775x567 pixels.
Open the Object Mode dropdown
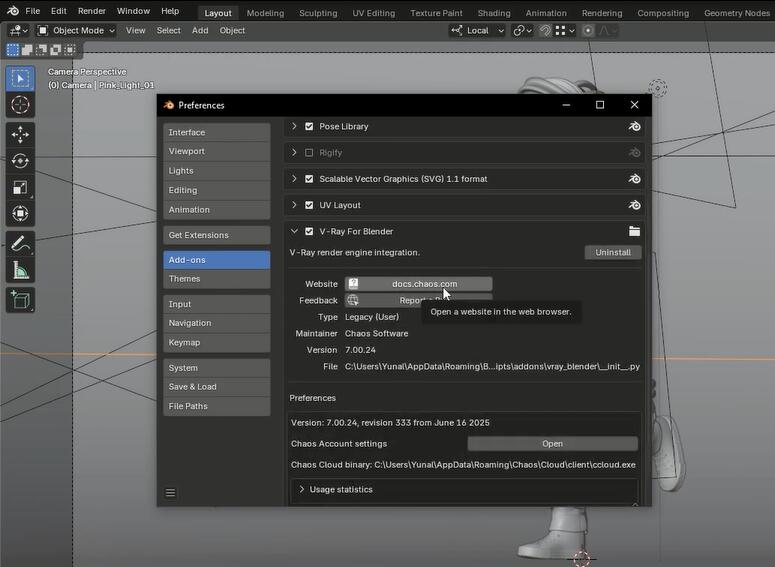77,31
